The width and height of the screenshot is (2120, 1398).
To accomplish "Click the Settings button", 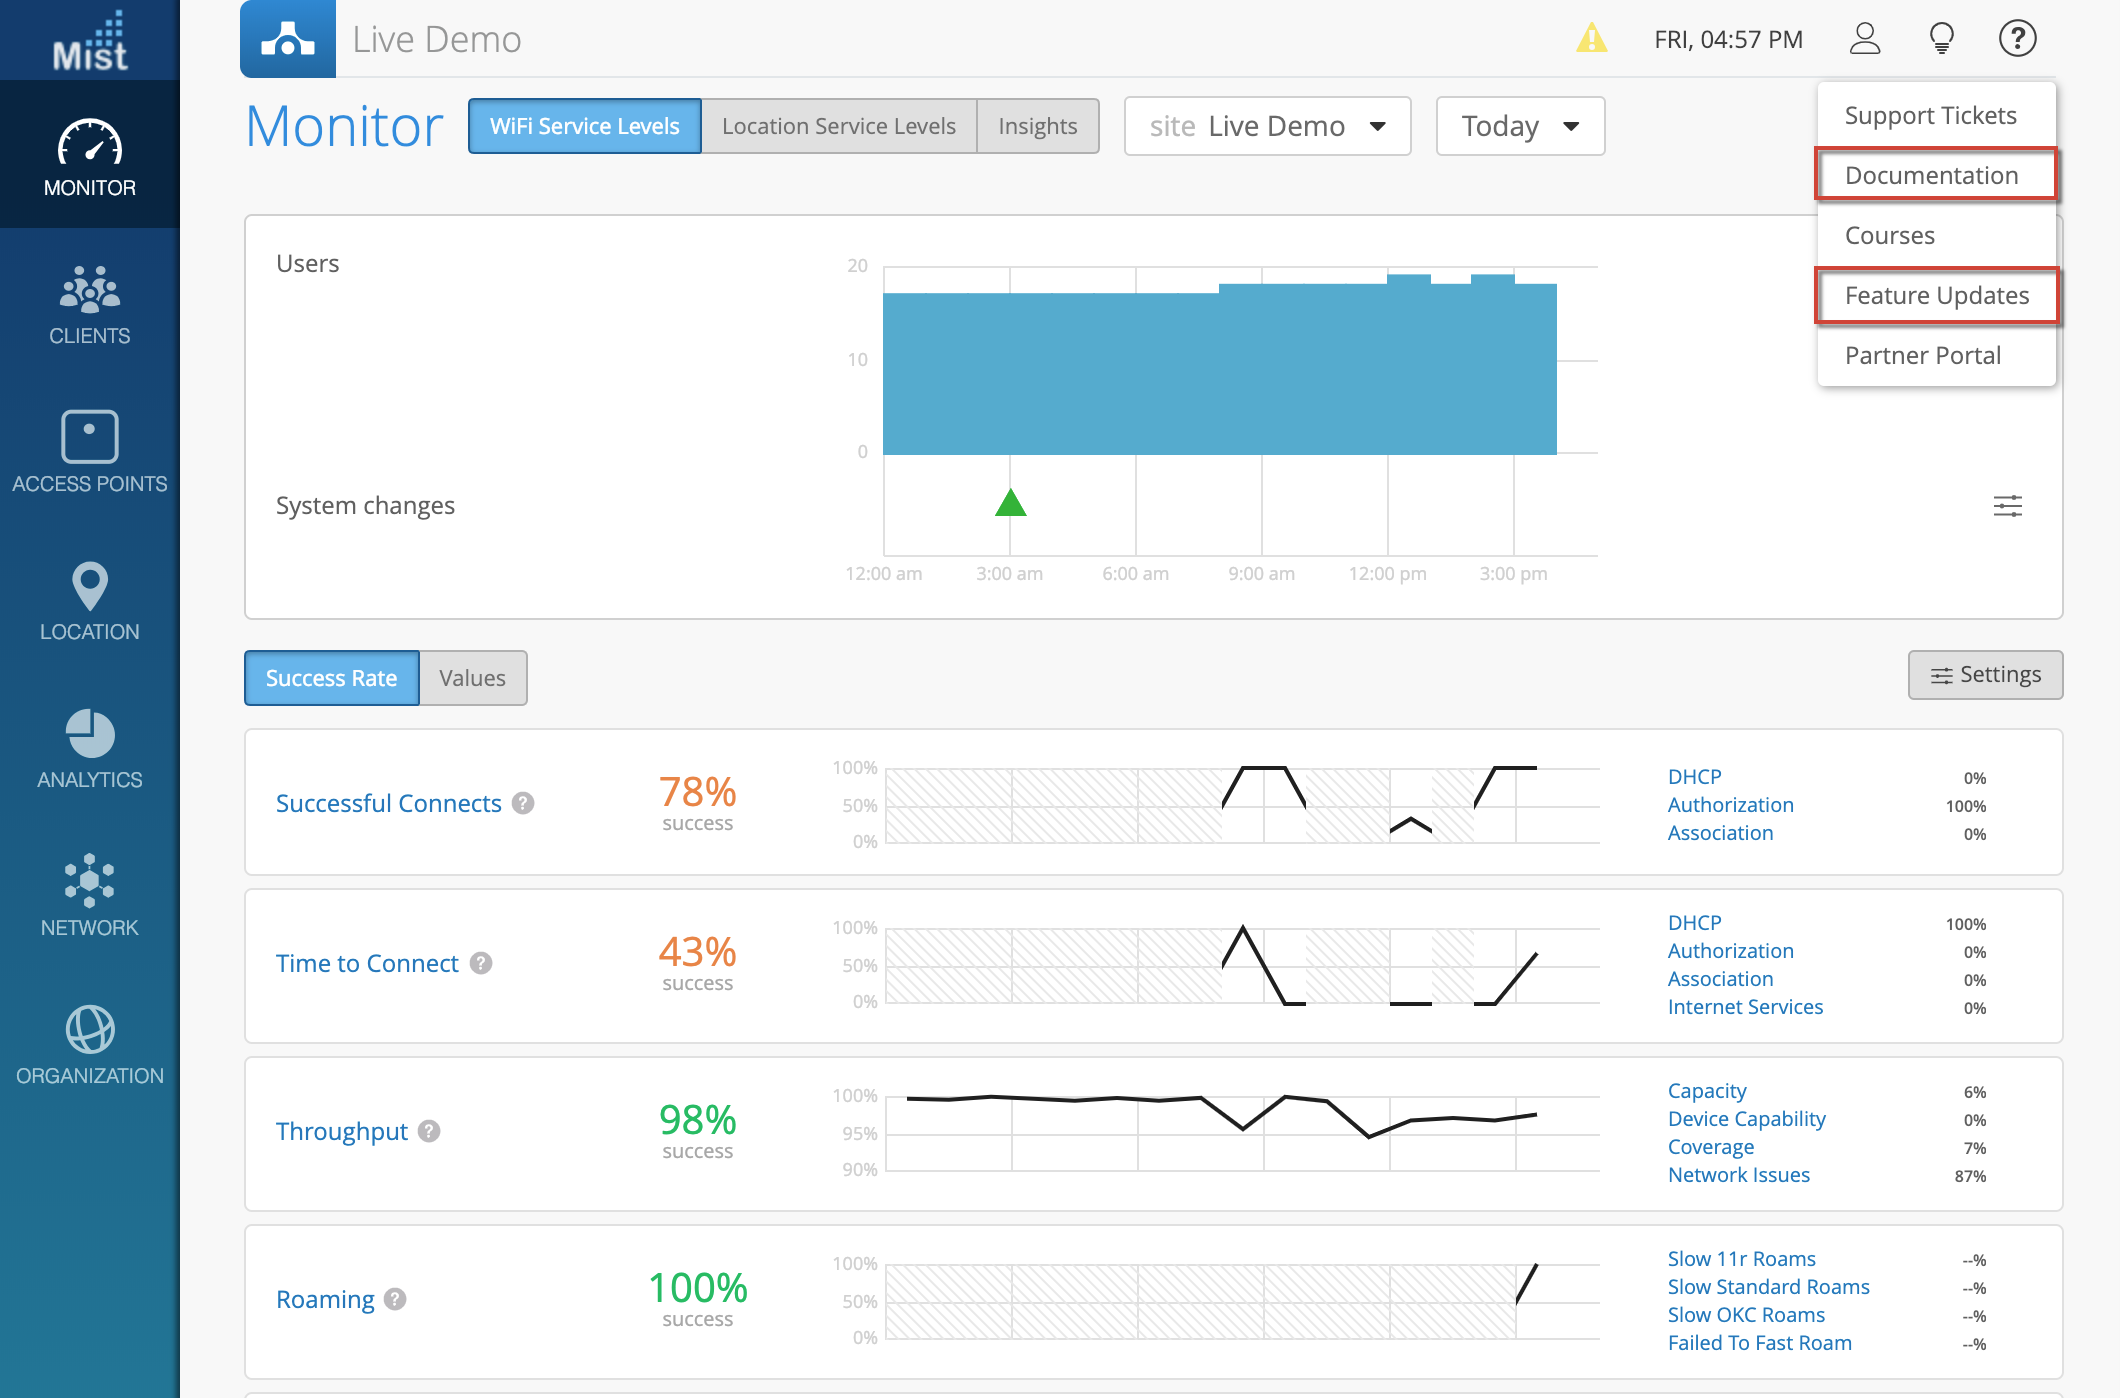I will tap(1985, 675).
